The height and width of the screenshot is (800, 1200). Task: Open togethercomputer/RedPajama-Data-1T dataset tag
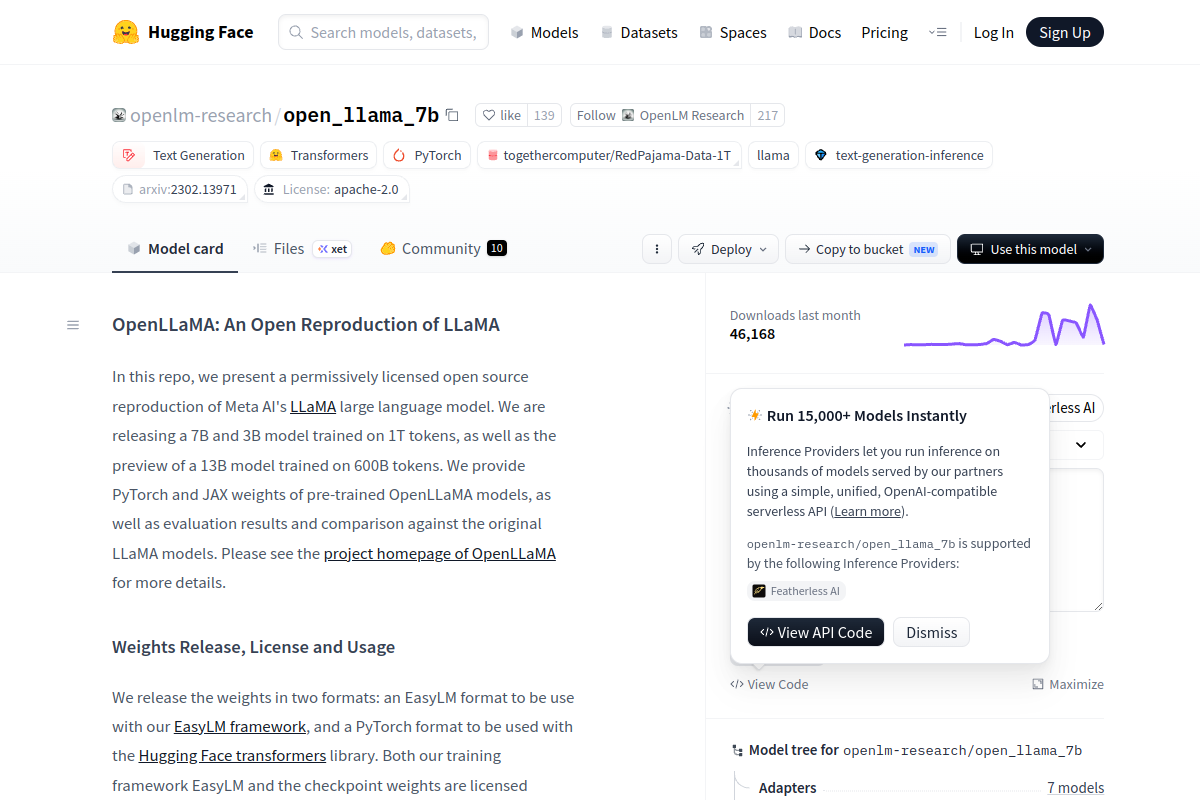[610, 155]
